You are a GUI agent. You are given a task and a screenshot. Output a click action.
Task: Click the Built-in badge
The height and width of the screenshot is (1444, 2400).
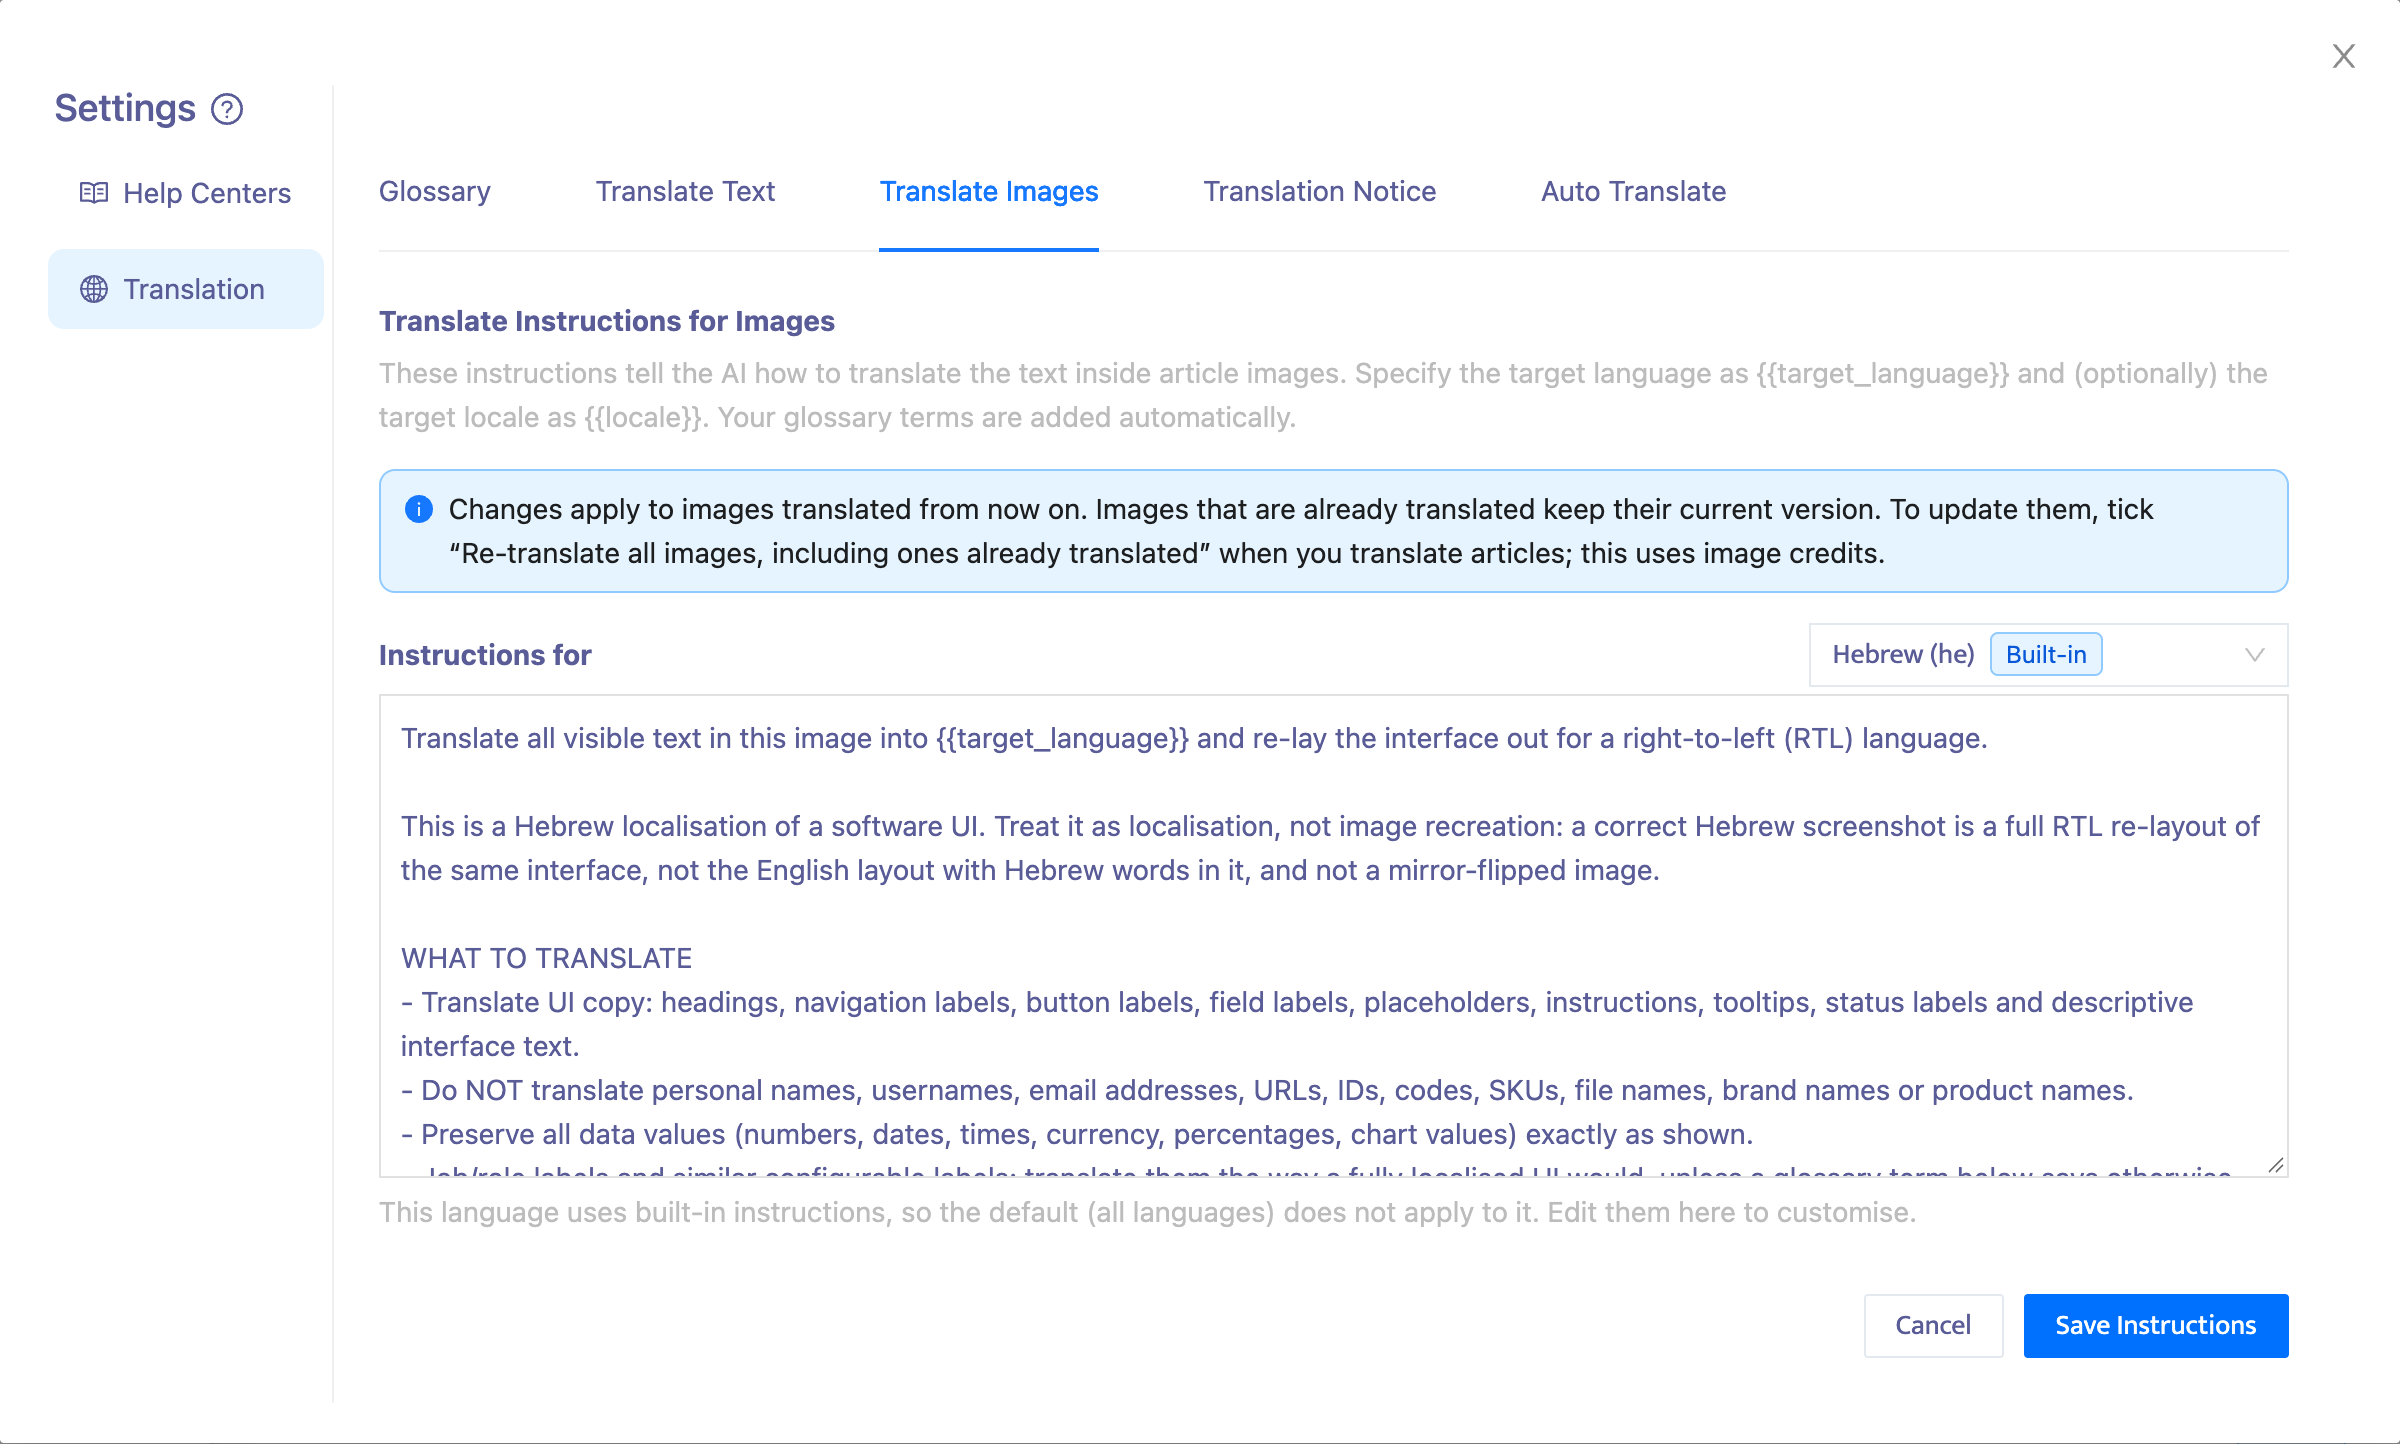pyautogui.click(x=2046, y=654)
